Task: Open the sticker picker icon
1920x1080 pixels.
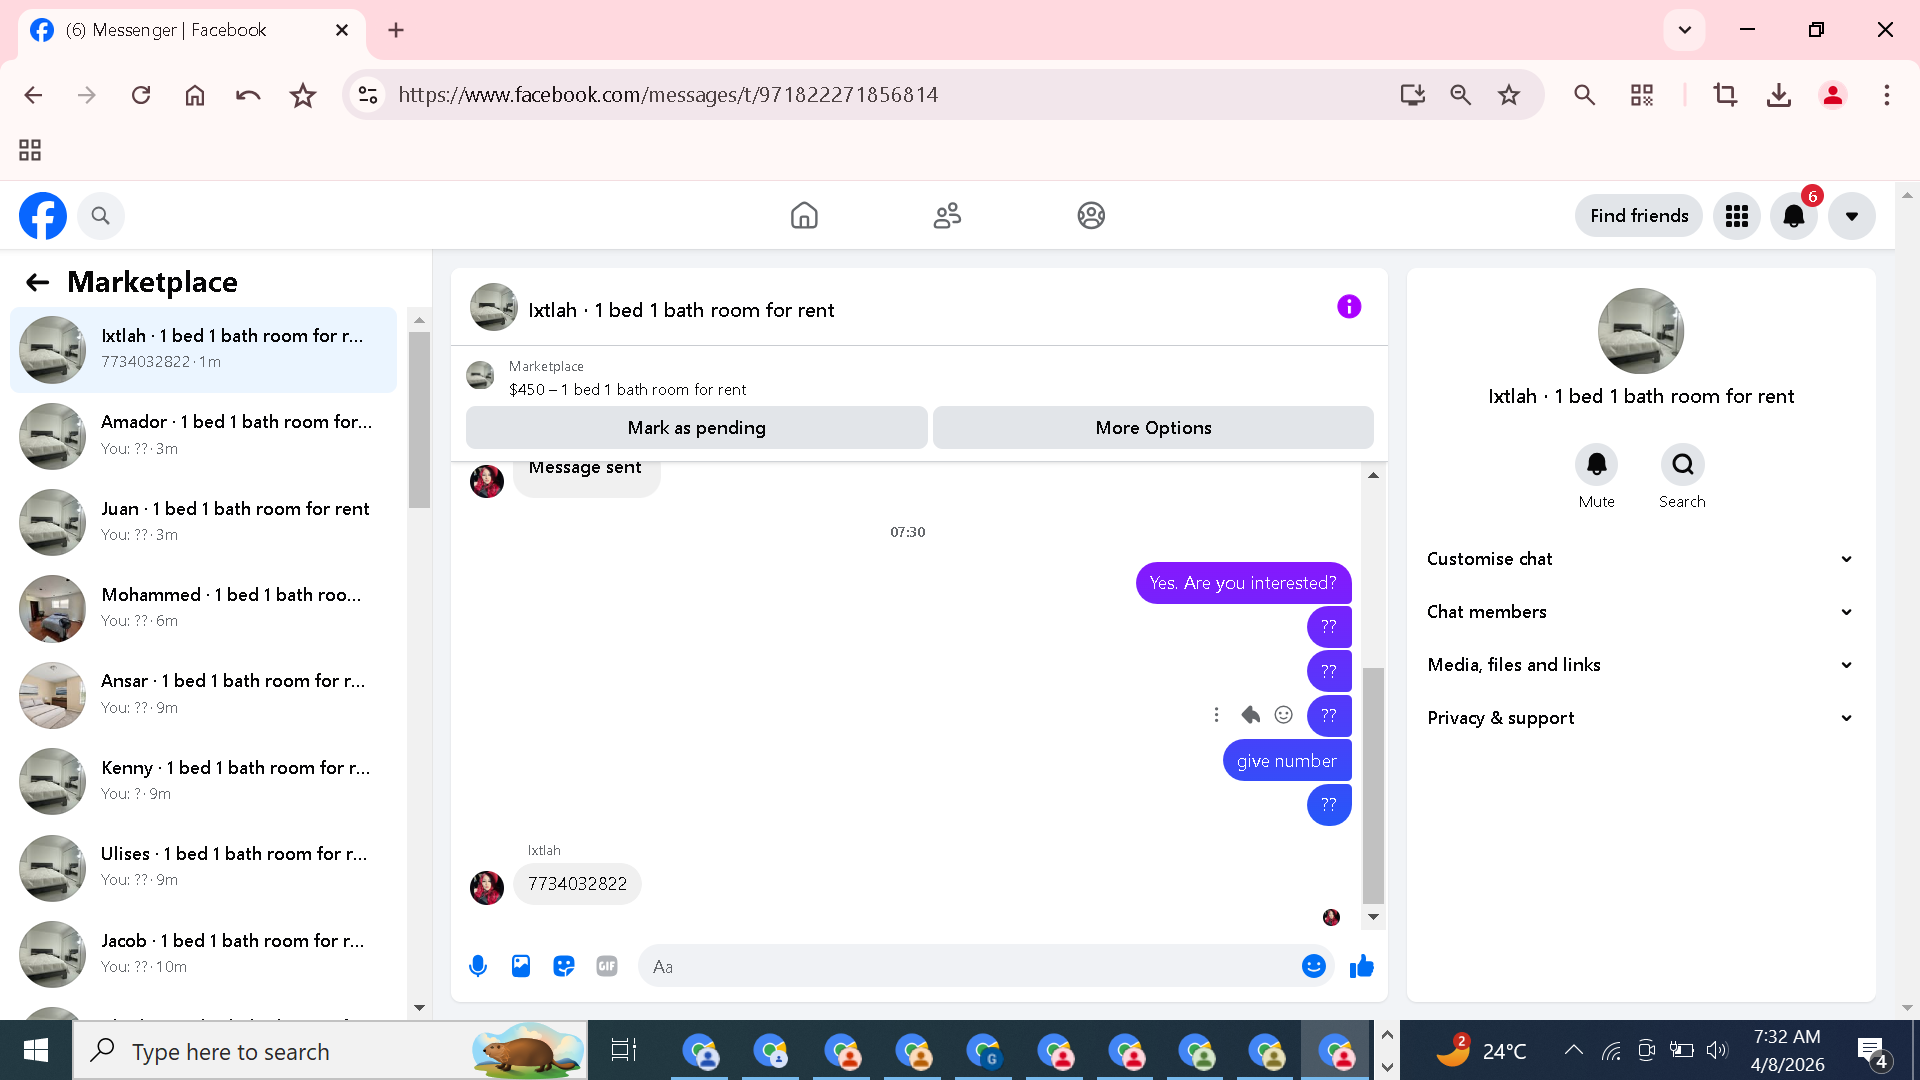Action: click(564, 966)
